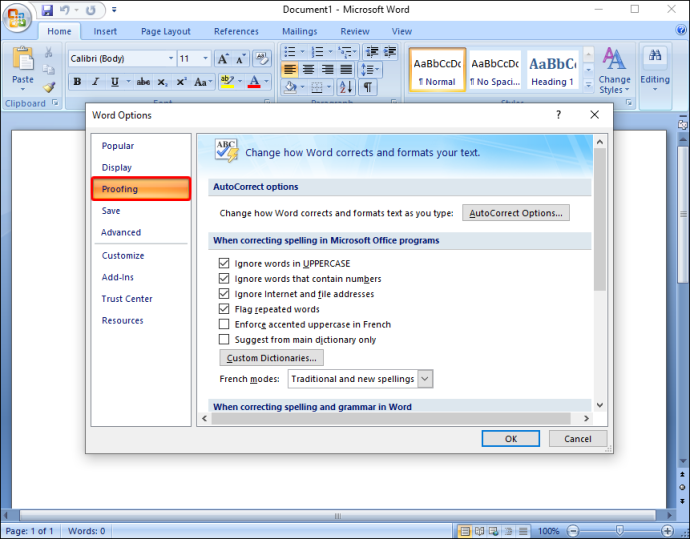Apply Subscript formatting
690x539 pixels.
tap(162, 82)
